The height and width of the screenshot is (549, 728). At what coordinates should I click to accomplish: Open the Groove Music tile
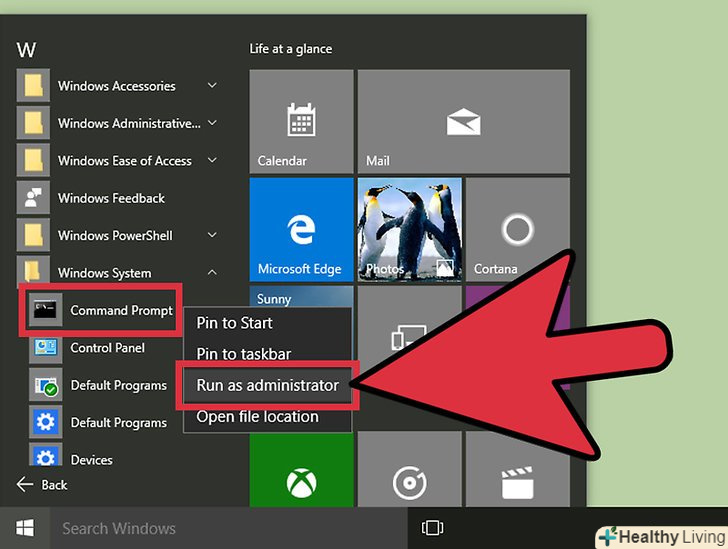click(x=410, y=469)
